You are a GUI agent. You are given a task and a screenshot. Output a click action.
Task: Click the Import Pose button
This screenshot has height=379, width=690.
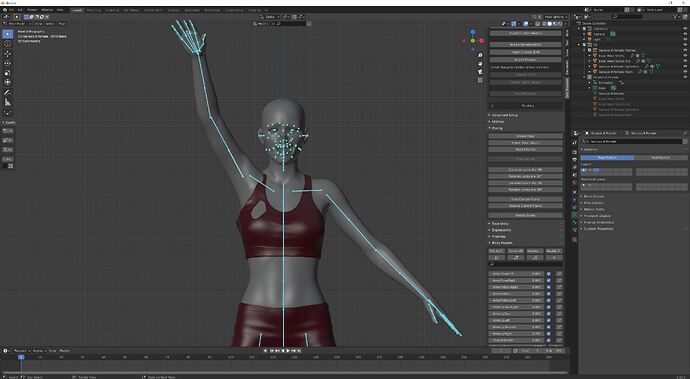(525, 136)
